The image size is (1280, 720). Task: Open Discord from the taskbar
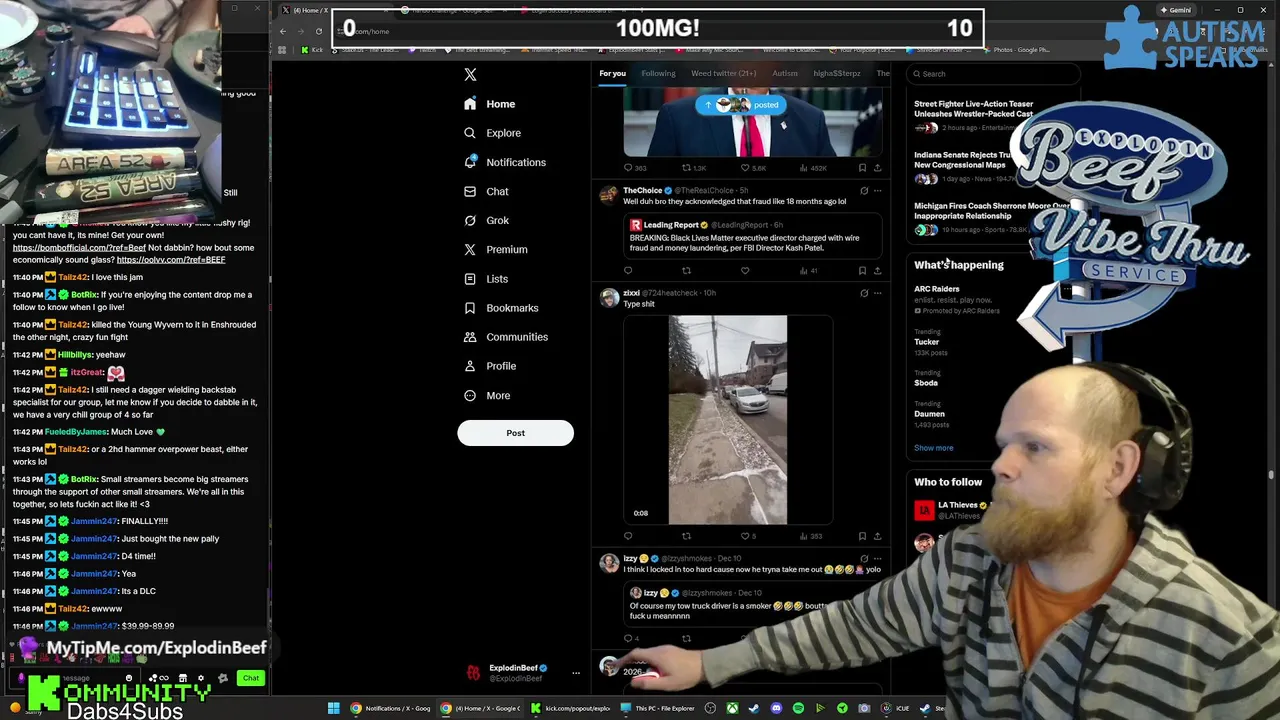[x=776, y=708]
